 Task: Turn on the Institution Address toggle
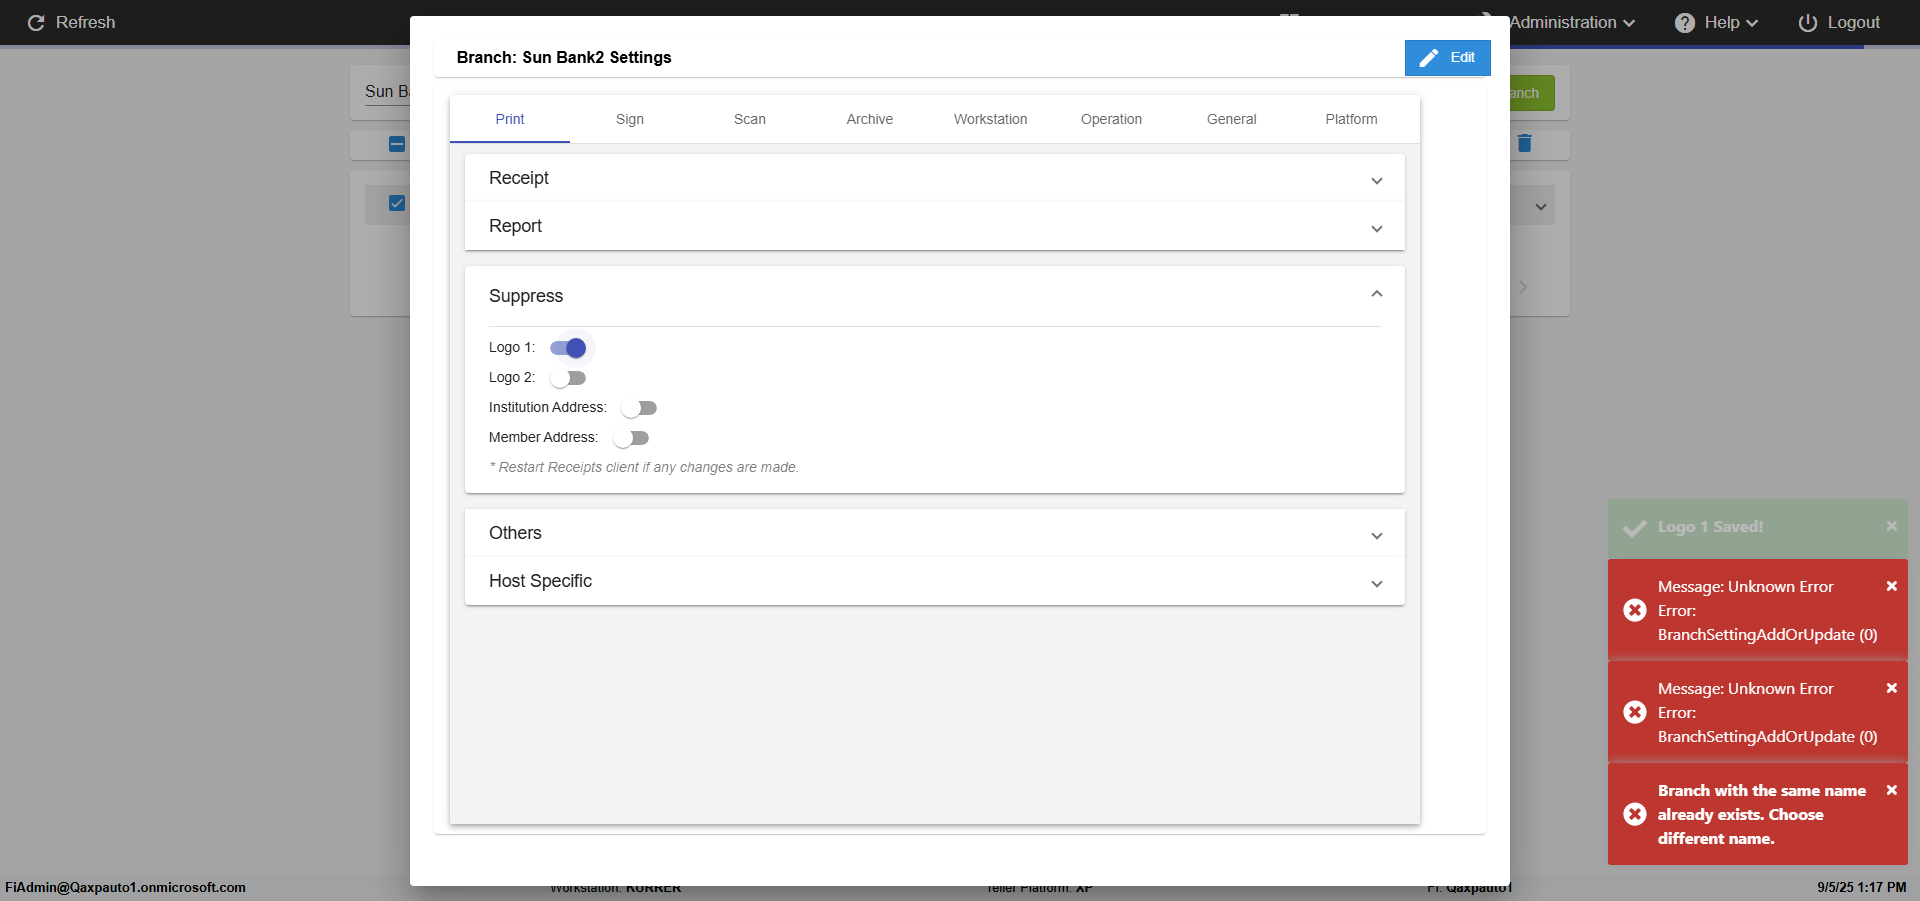(x=638, y=408)
